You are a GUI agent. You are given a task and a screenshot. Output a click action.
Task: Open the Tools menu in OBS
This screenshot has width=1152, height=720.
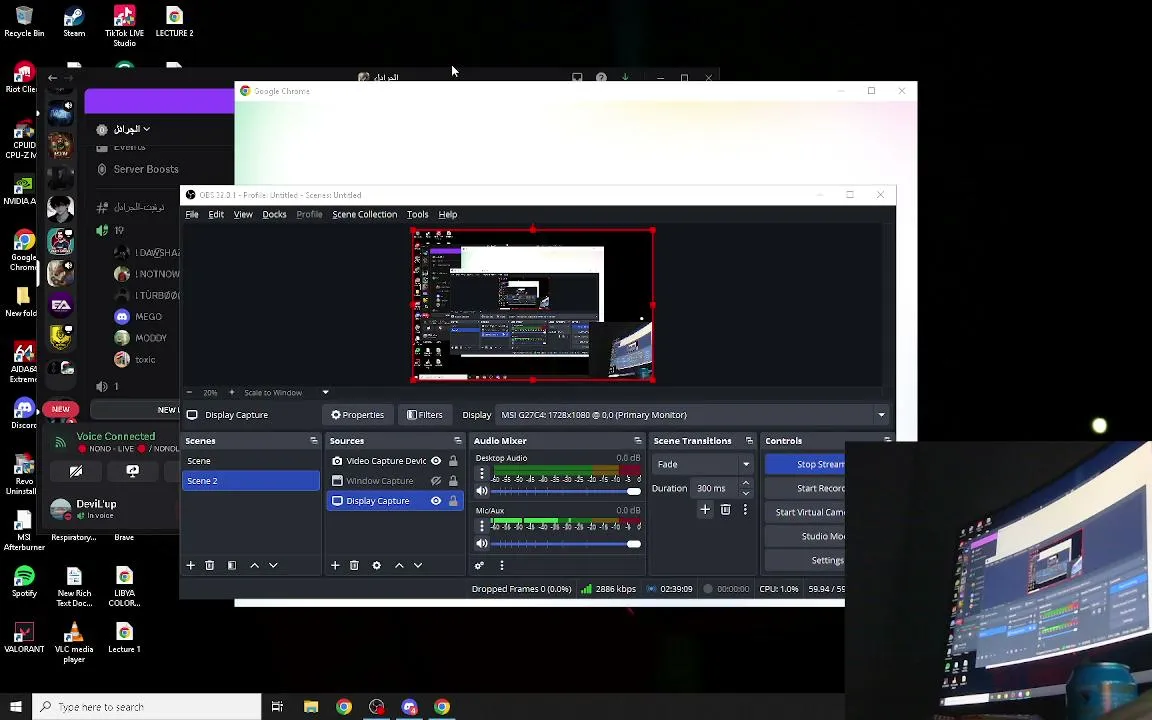click(417, 215)
